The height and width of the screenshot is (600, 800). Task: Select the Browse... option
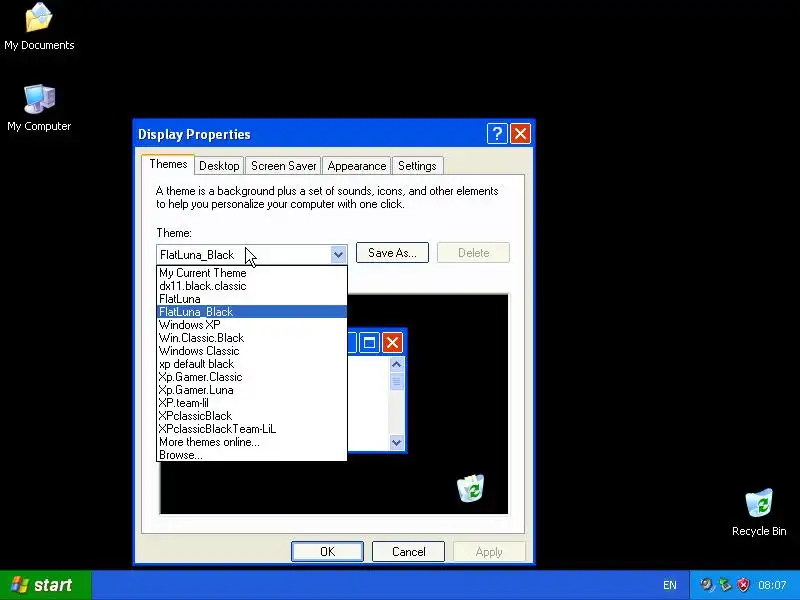coord(252,455)
